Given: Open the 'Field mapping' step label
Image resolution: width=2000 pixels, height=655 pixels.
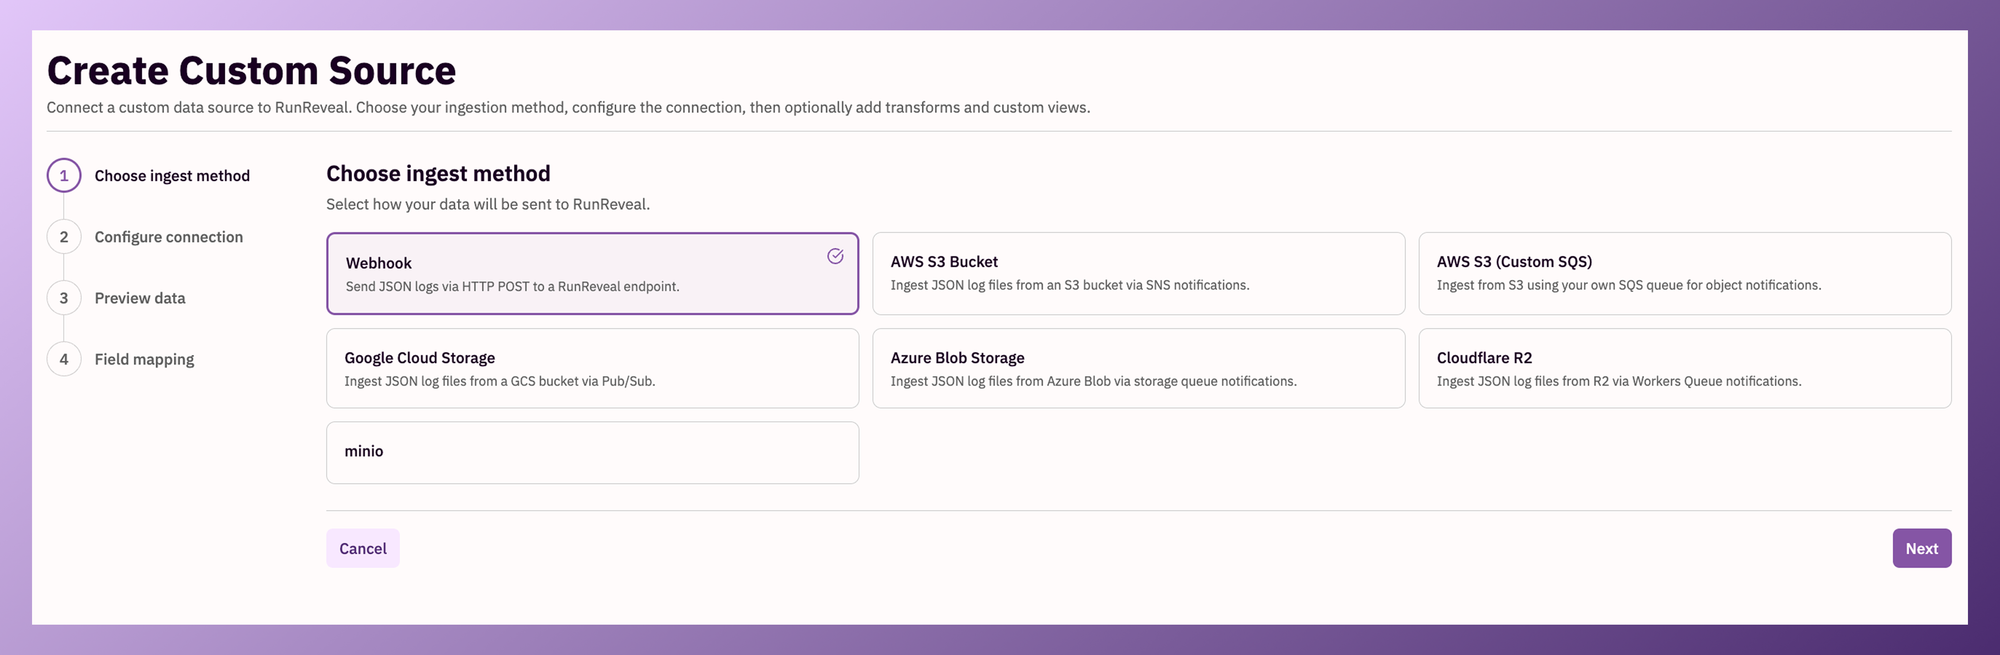Looking at the screenshot, I should click(x=144, y=359).
